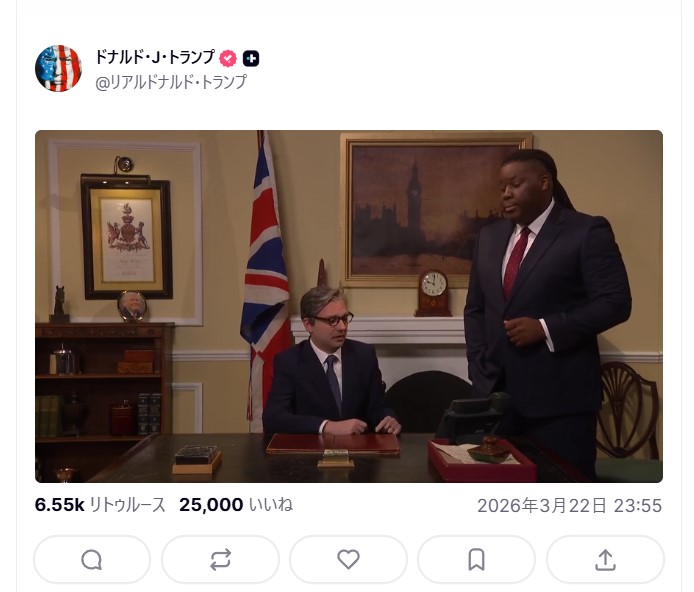694x592 pixels.
Task: Click the reply speech bubble icon
Action: (92, 560)
